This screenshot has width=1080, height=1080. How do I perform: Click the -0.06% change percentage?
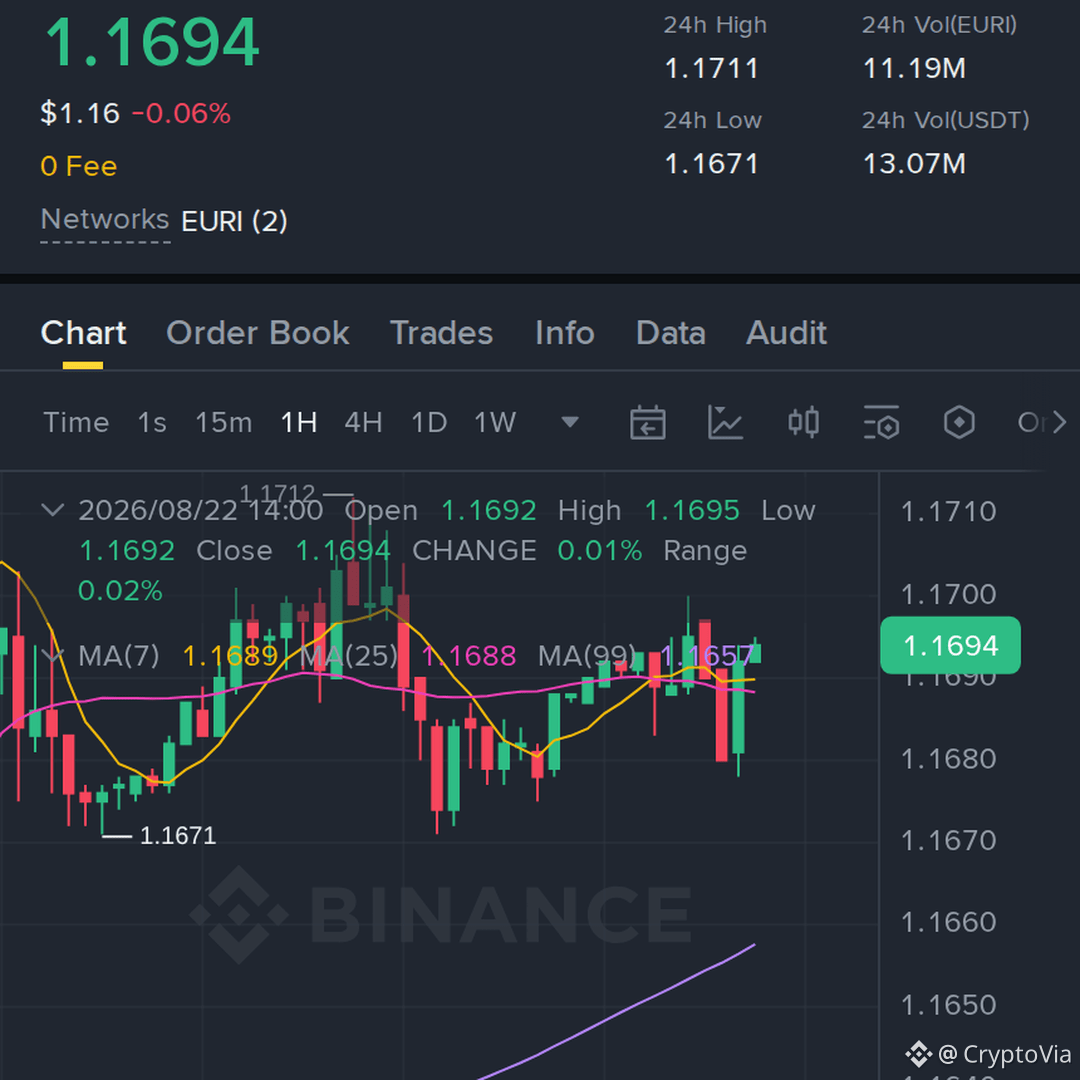pos(181,114)
